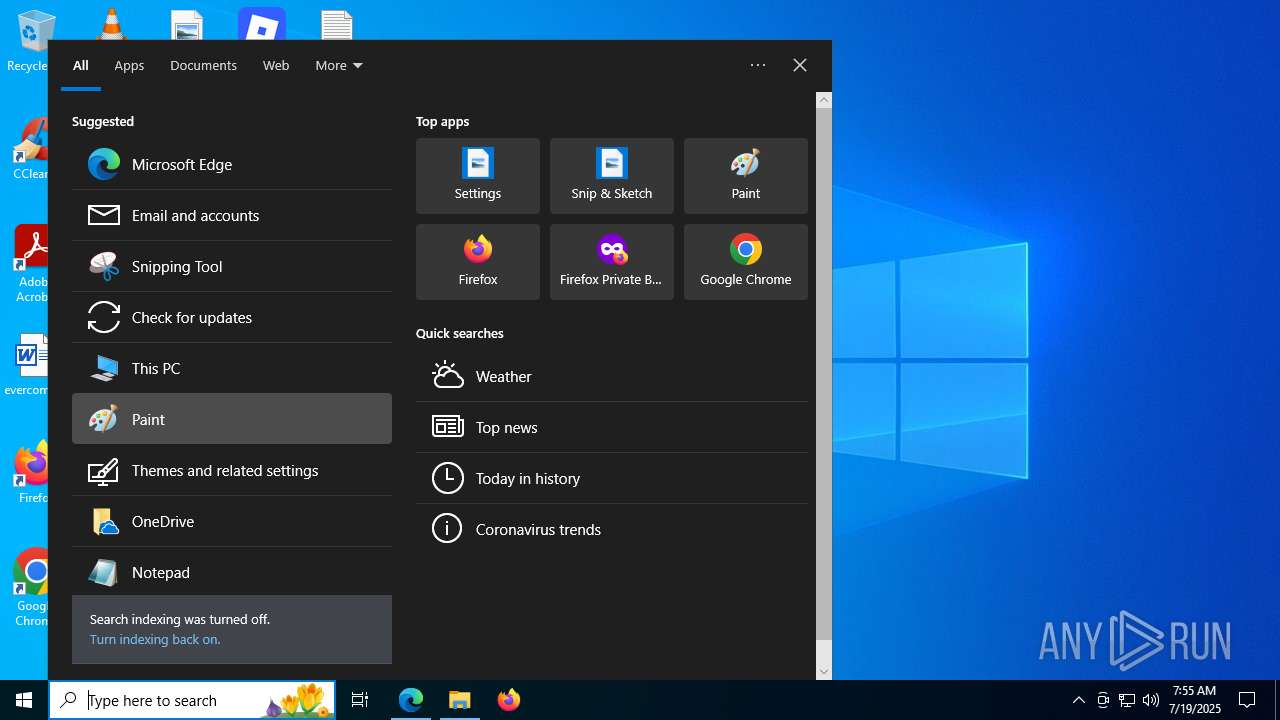
Task: Show hidden system tray icons
Action: [1079, 700]
